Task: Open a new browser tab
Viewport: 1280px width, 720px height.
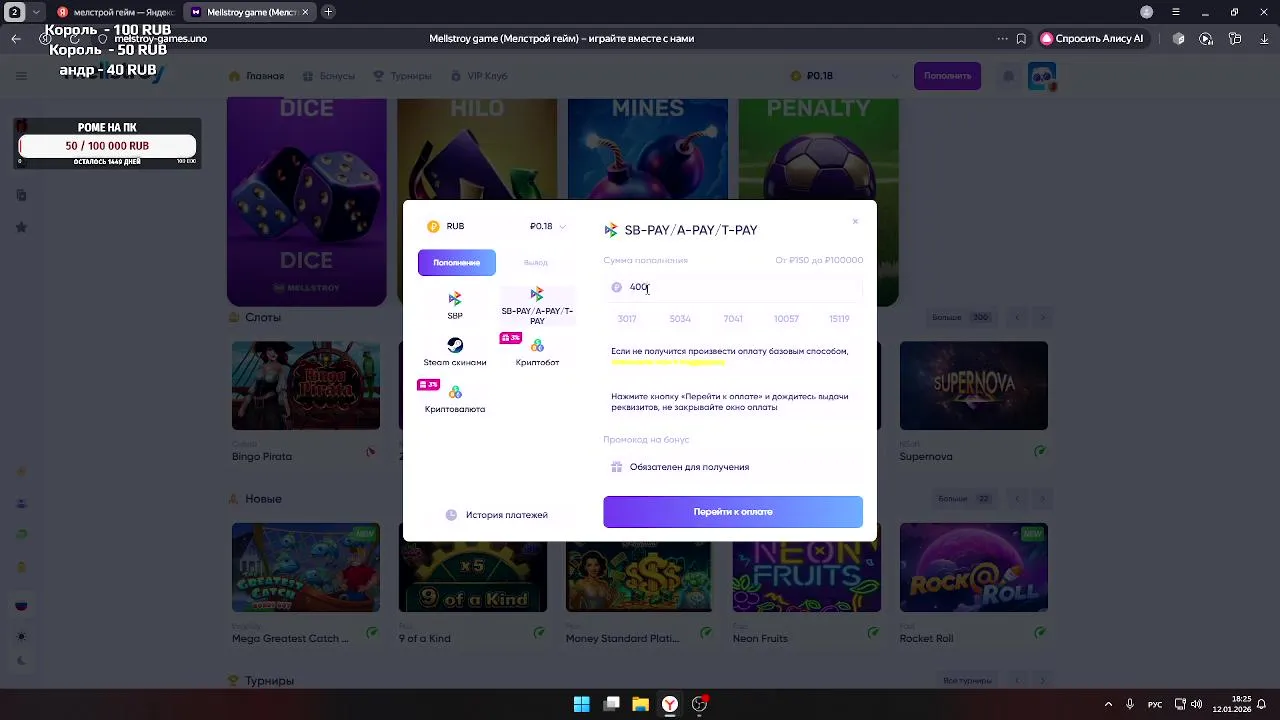Action: click(x=328, y=12)
